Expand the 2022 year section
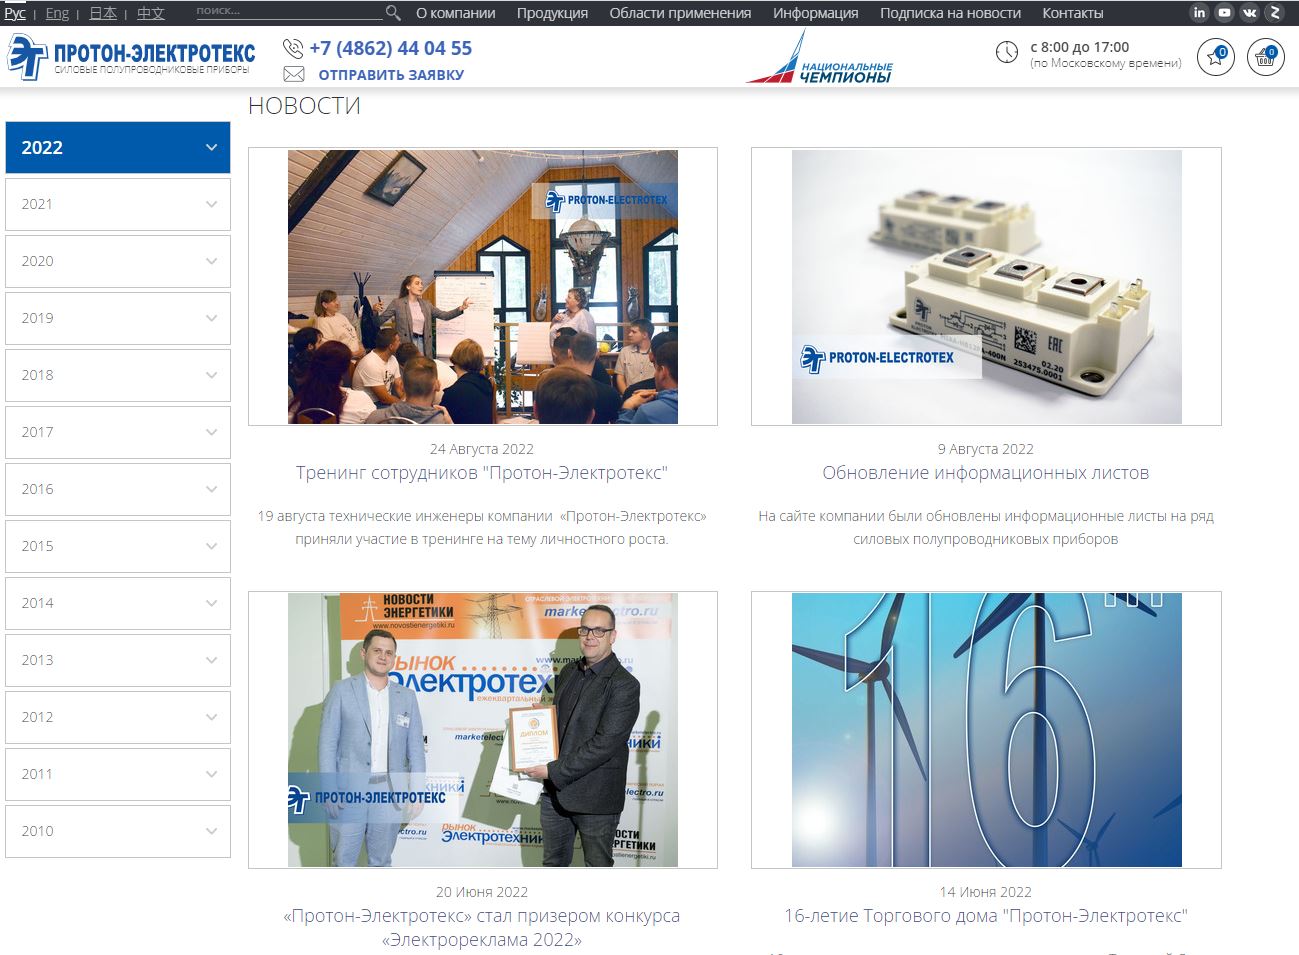The width and height of the screenshot is (1299, 955). tap(118, 147)
